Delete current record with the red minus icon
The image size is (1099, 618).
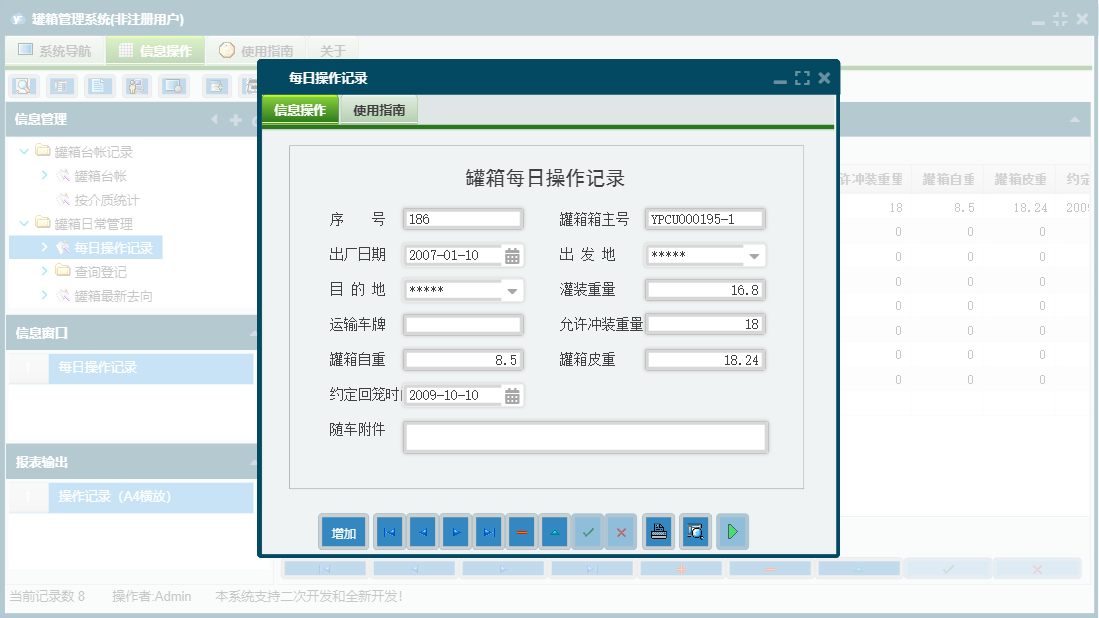tap(522, 531)
